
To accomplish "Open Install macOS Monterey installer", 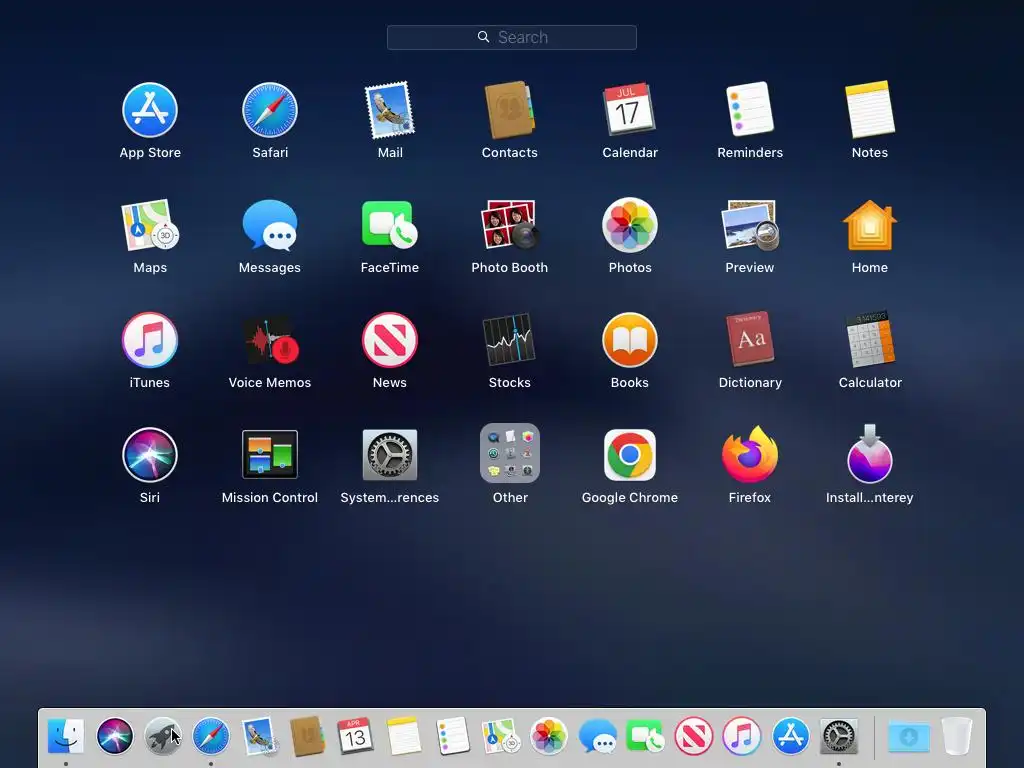I will 870,454.
